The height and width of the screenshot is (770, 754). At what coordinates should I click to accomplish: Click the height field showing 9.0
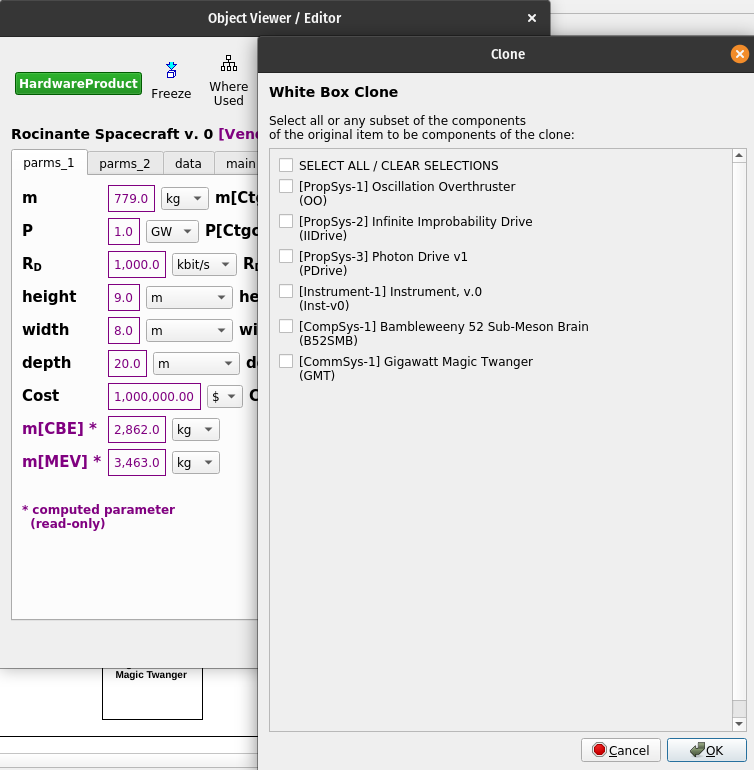tap(124, 297)
